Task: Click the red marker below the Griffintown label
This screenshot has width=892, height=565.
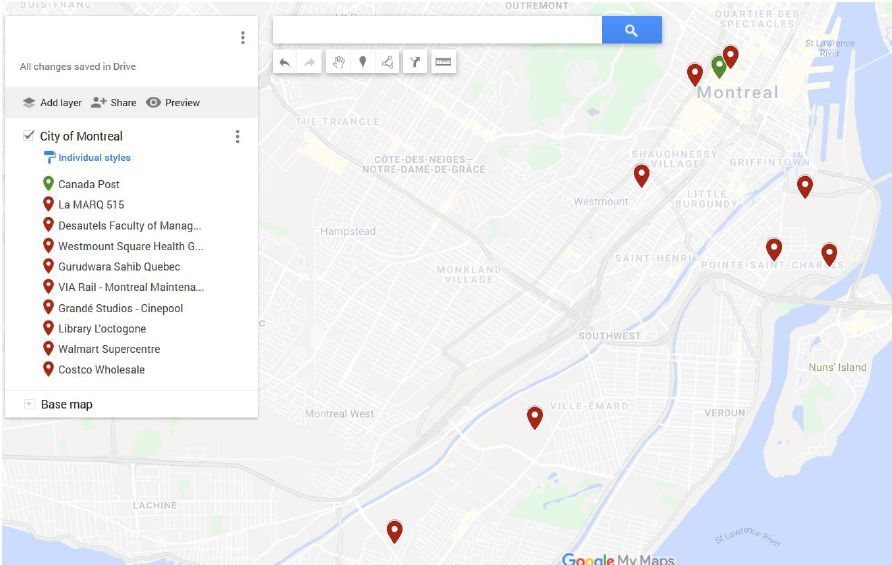Action: coord(804,186)
